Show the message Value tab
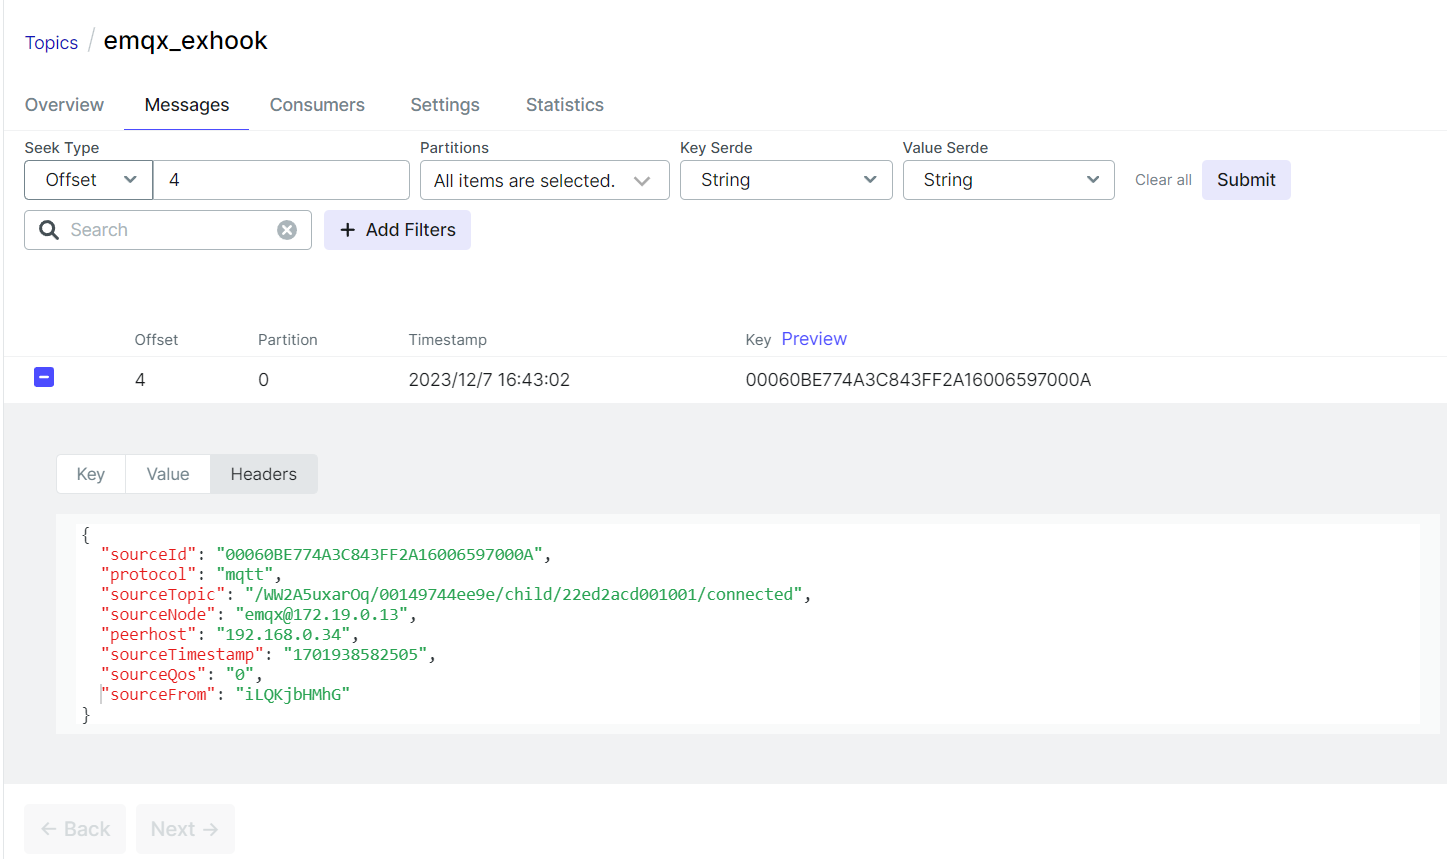The height and width of the screenshot is (859, 1447). pos(168,474)
